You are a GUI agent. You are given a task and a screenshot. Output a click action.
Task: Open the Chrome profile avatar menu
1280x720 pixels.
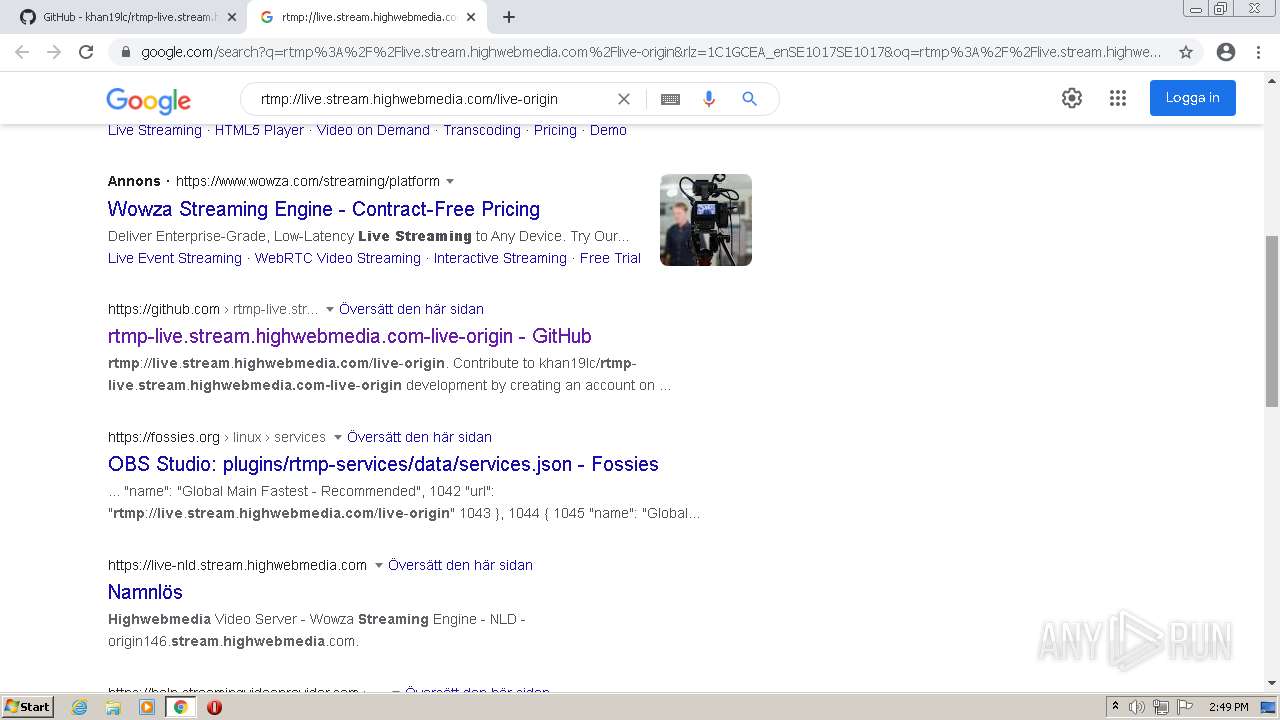click(x=1226, y=52)
